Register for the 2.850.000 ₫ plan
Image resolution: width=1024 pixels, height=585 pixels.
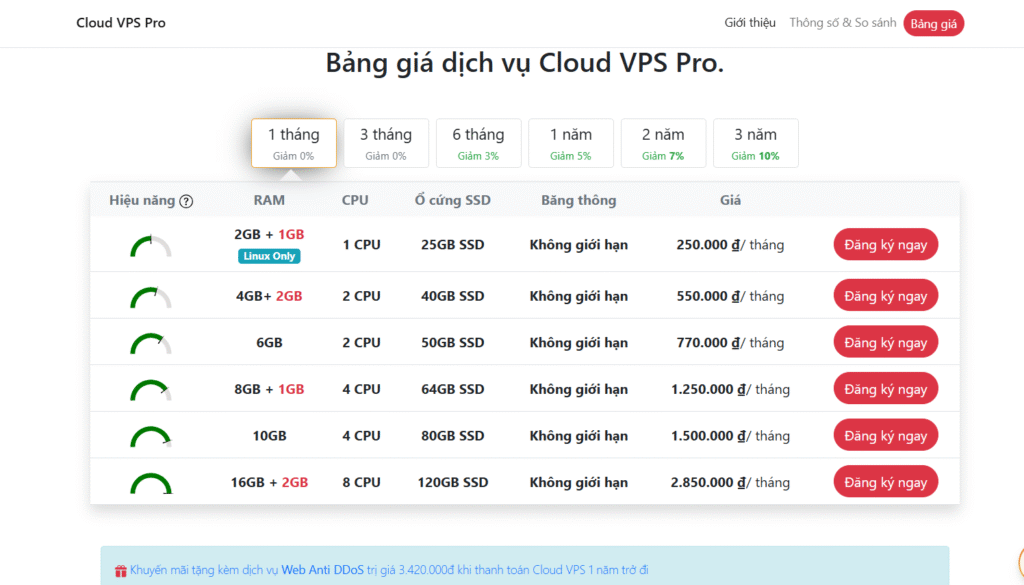point(885,483)
